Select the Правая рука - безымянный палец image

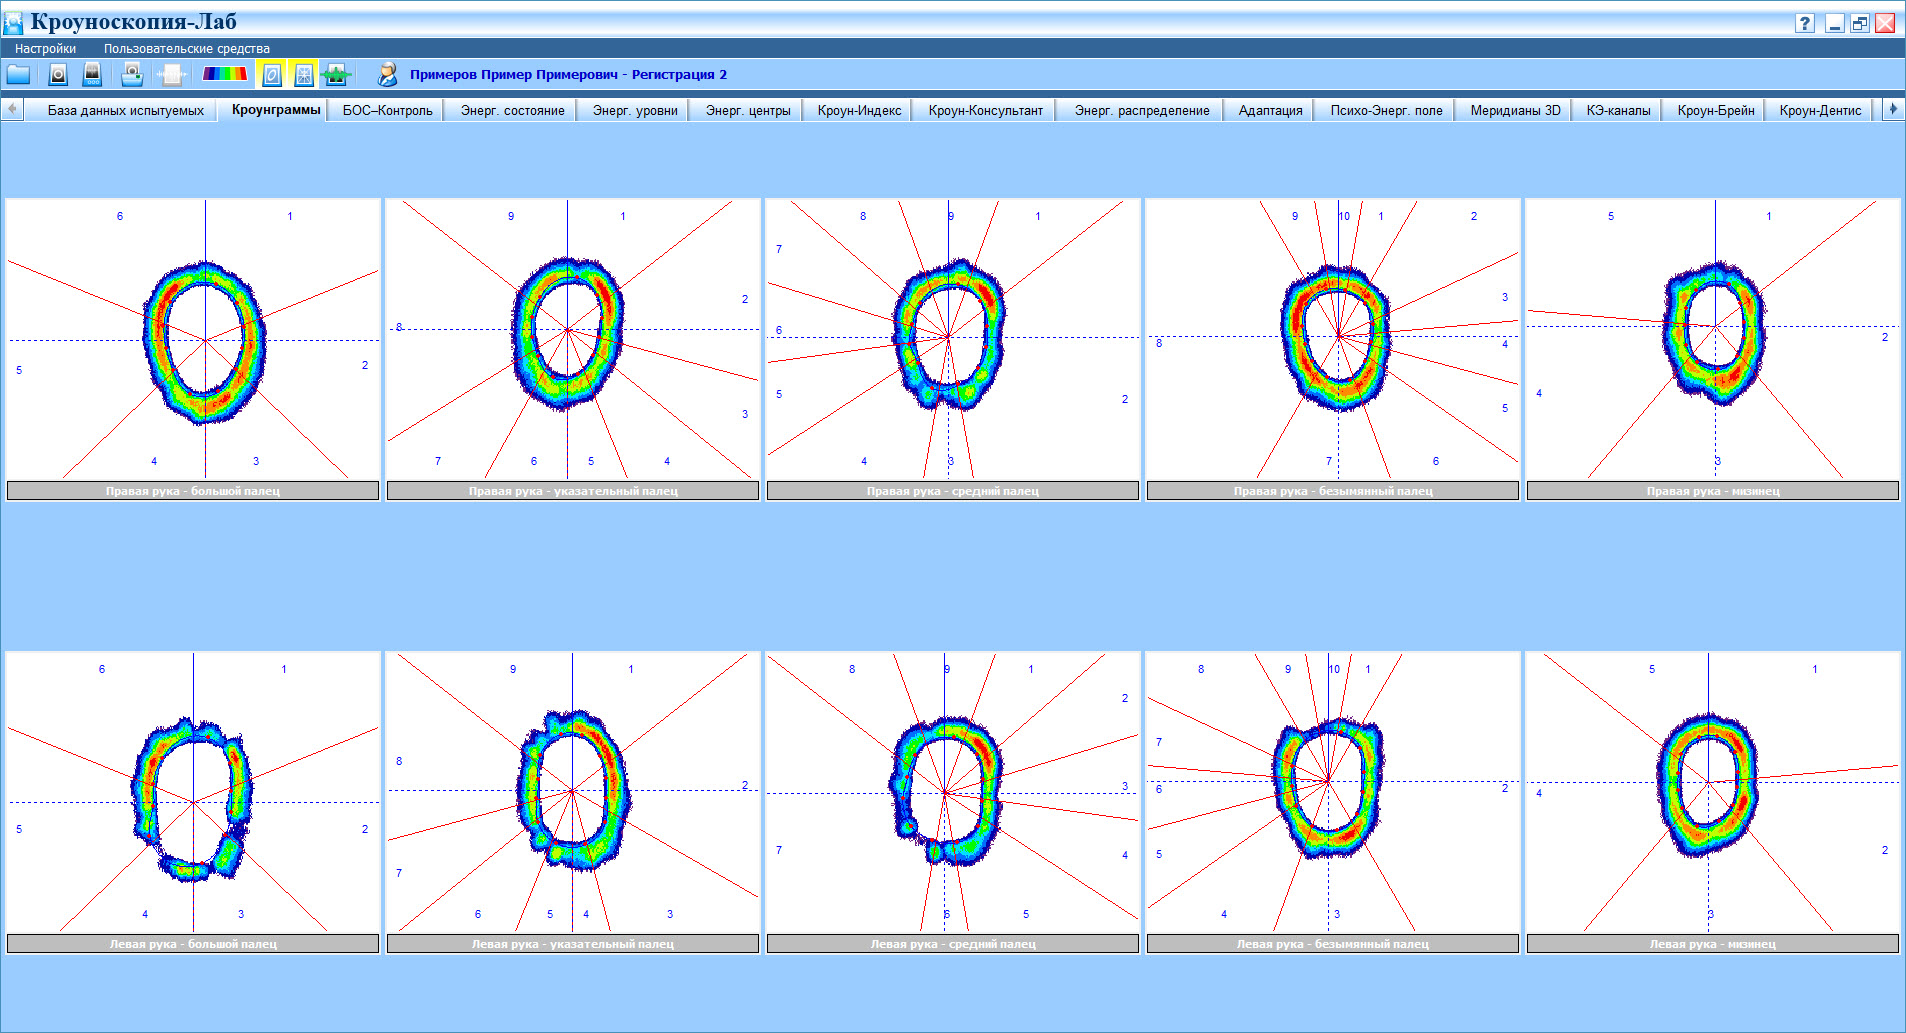1333,349
